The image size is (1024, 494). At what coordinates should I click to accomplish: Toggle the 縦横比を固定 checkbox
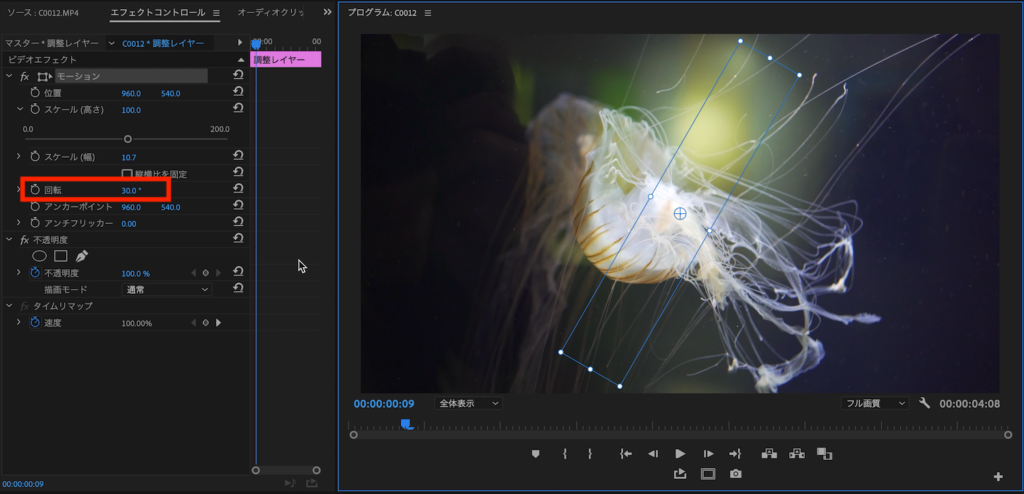pos(127,174)
